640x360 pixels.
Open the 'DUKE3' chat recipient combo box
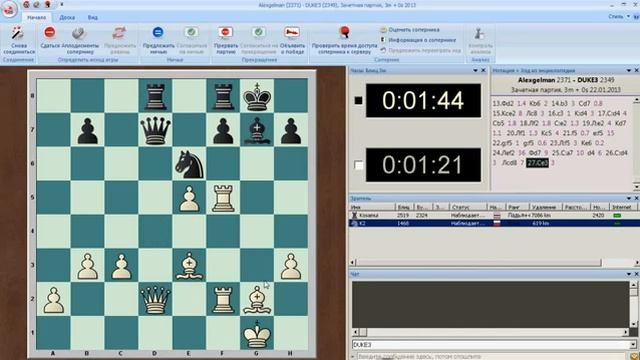tap(494, 345)
